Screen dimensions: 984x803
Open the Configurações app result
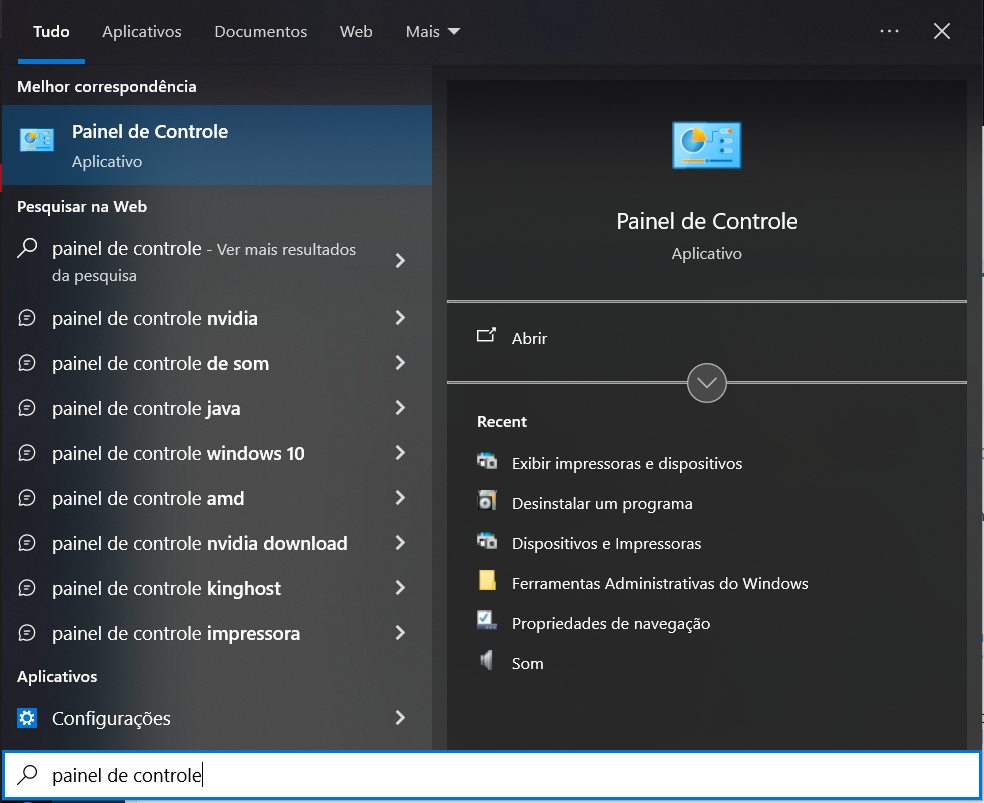[x=217, y=718]
